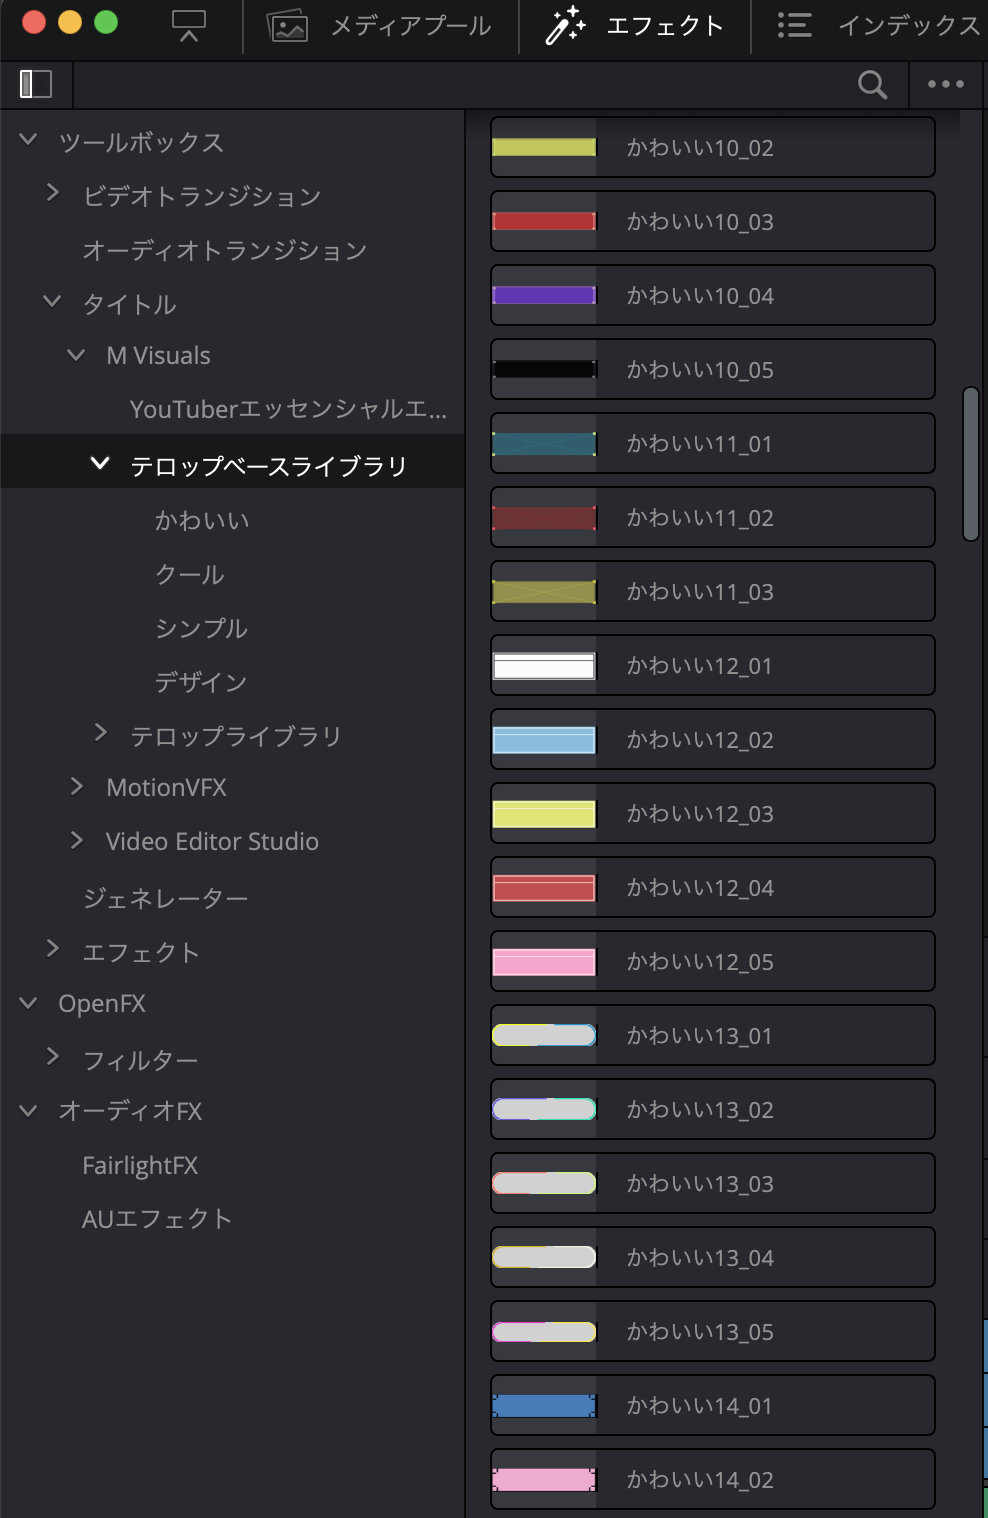Viewport: 988px width, 1518px height.
Task: Expand the テロップライブラリ chevron
Action: pyautogui.click(x=100, y=733)
